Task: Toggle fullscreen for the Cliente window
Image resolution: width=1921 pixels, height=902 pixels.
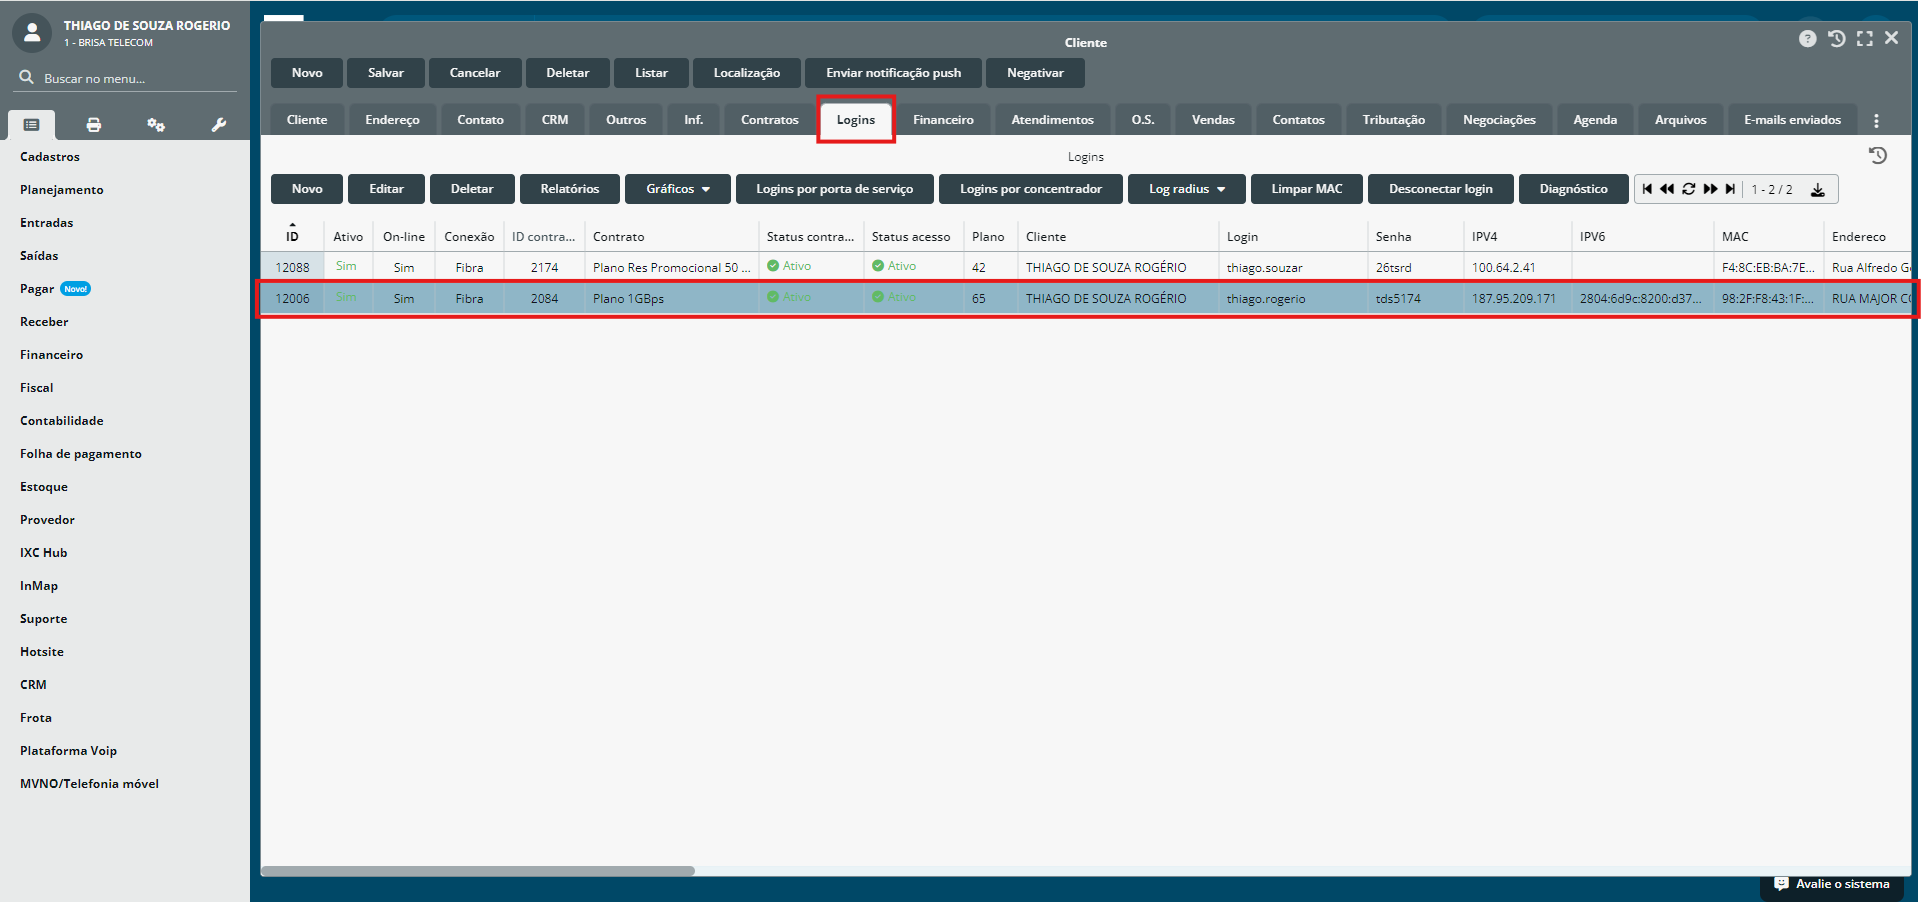Action: click(x=1864, y=39)
